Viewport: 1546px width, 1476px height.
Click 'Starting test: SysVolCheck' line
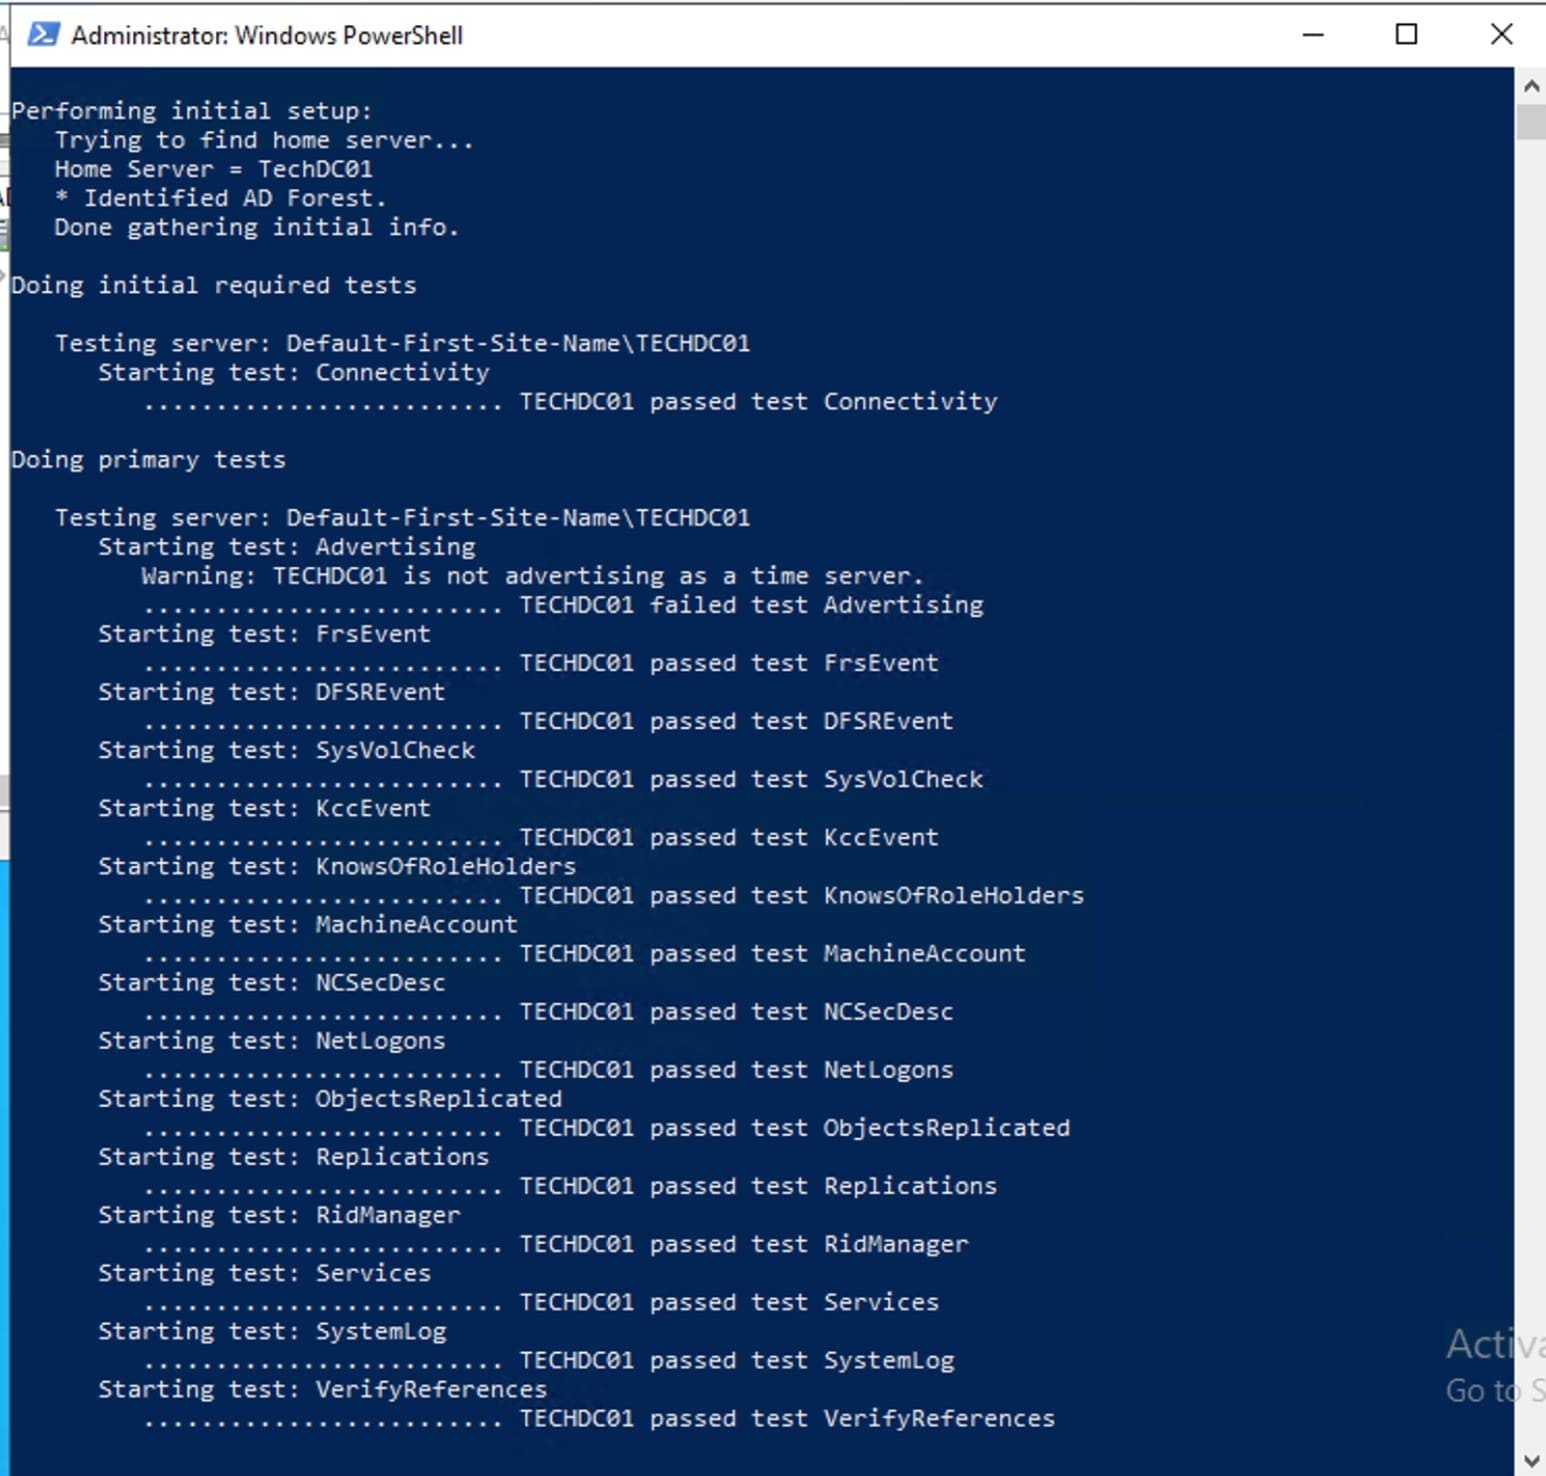[x=286, y=750]
